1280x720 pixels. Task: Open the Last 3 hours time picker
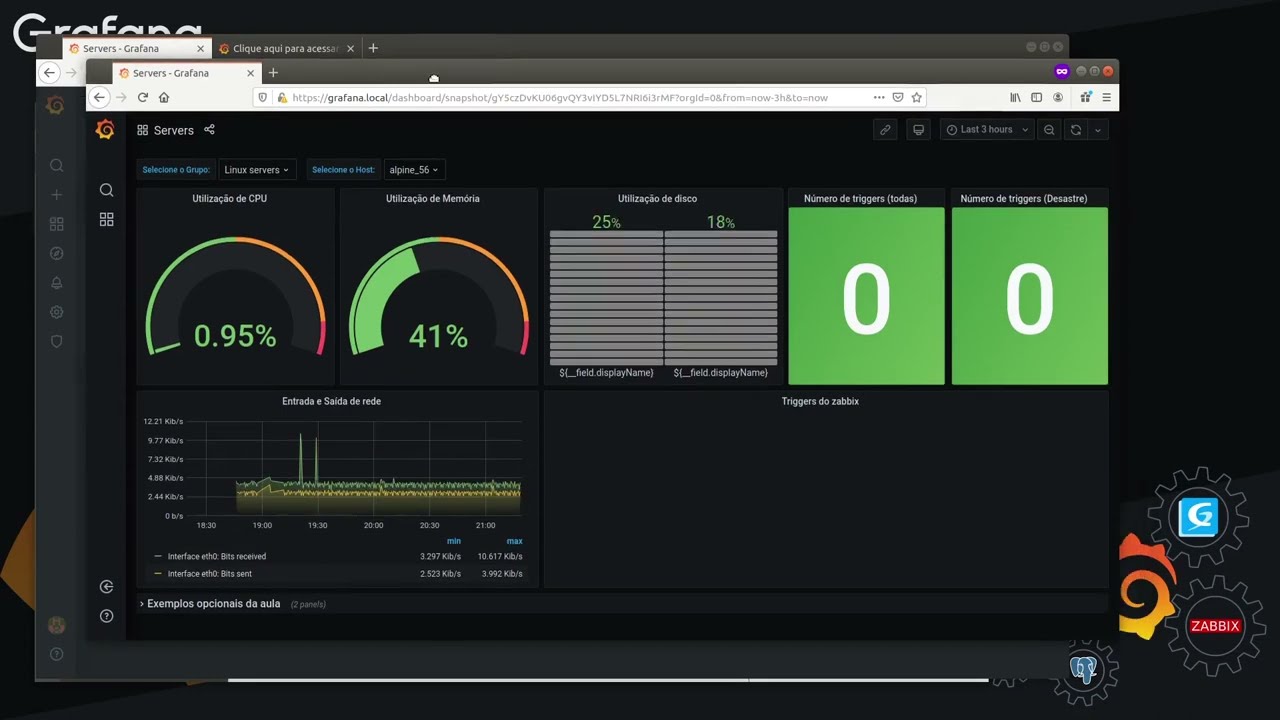tap(986, 130)
